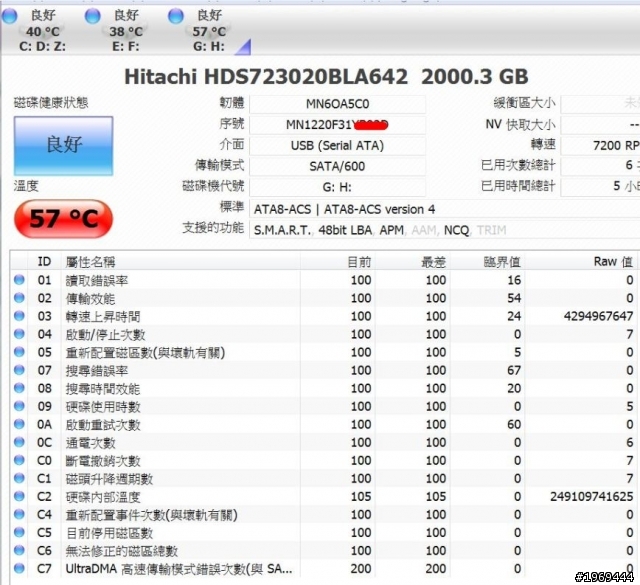Select the 轉速上昇時間 attribute row
Screen dimensions: 640x585
point(323,316)
